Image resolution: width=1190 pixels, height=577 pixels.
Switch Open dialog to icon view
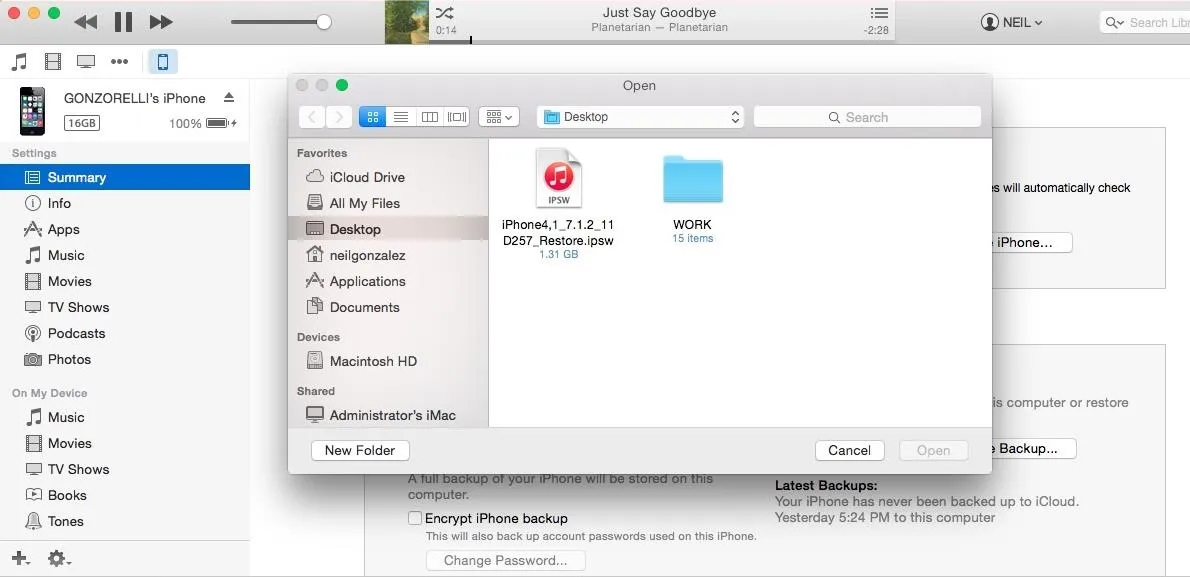pos(372,117)
